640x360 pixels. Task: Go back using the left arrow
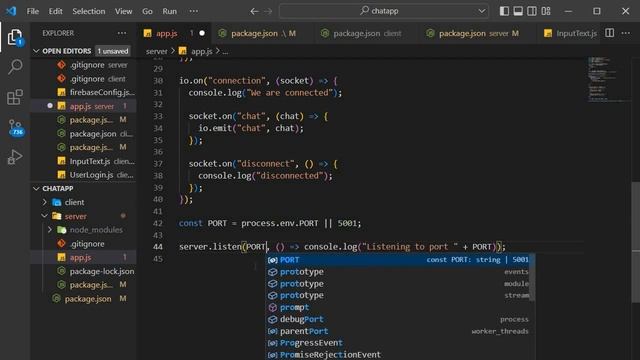point(254,11)
